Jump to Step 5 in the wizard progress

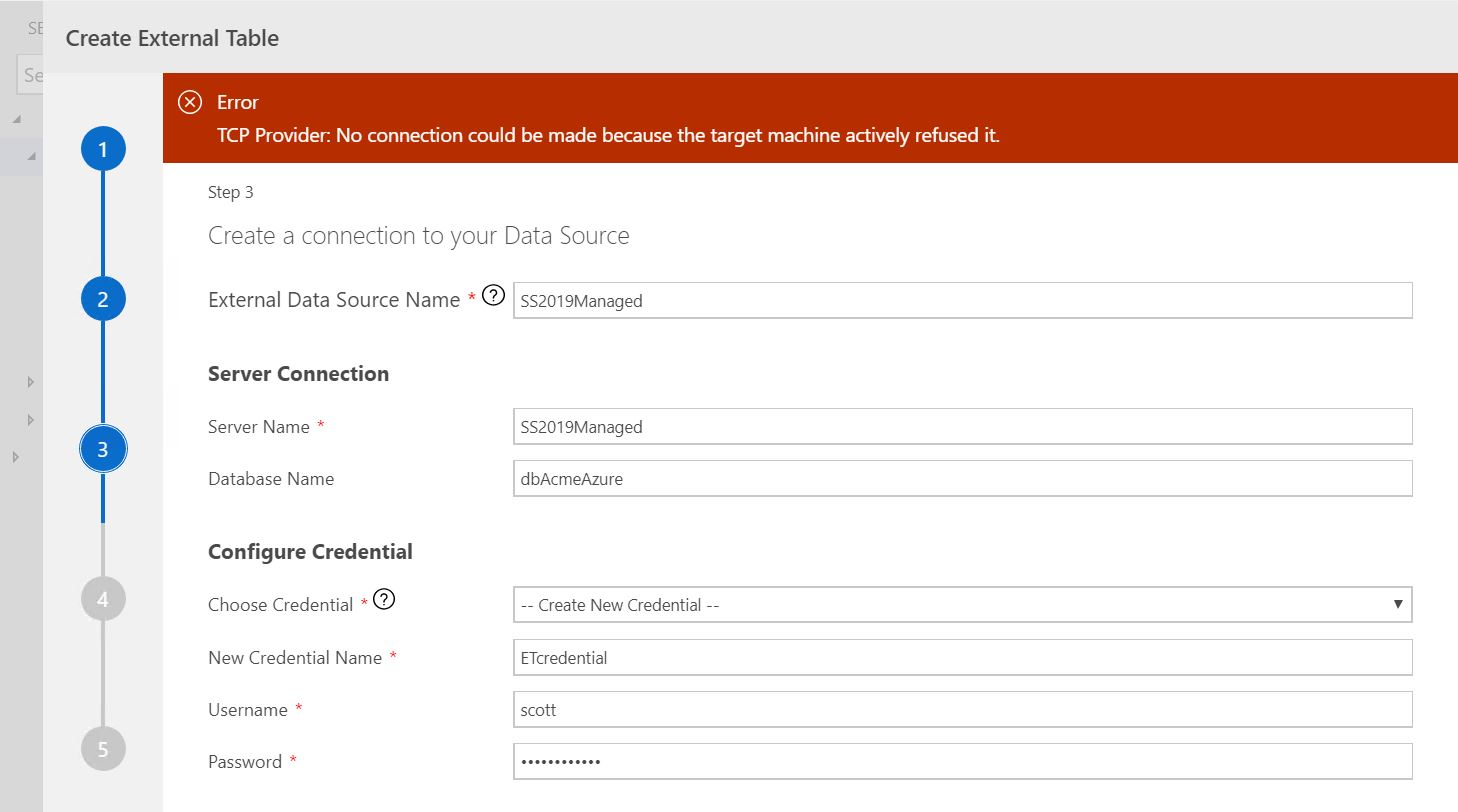click(x=103, y=748)
